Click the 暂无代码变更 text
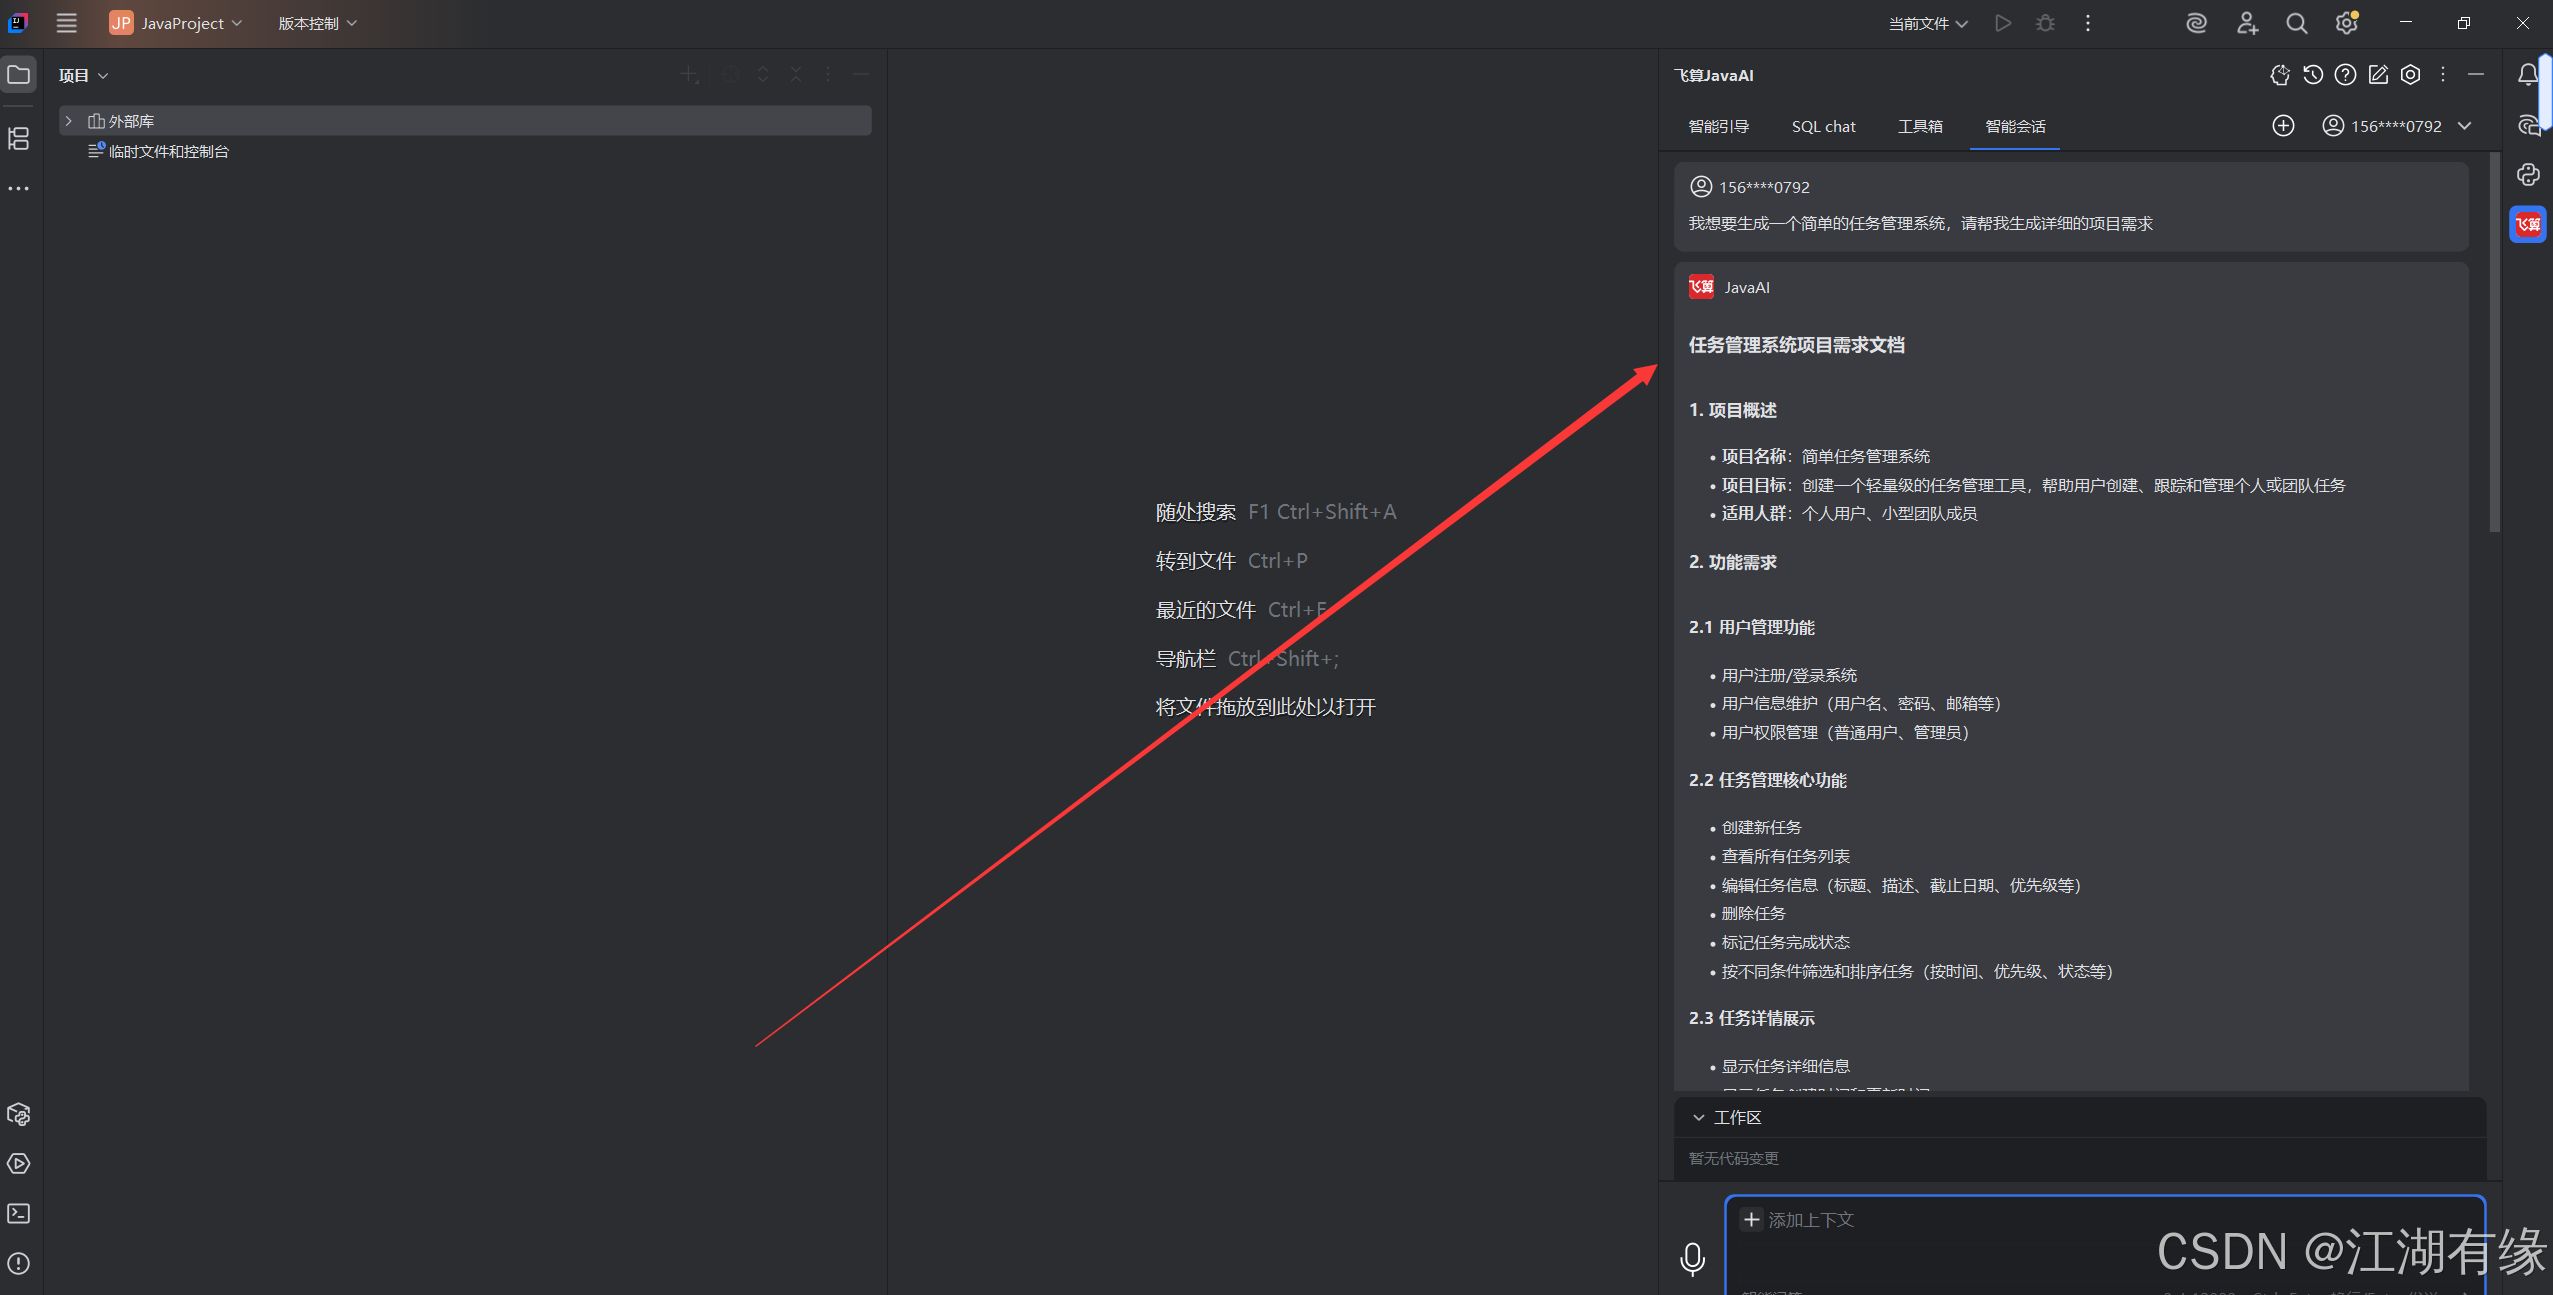The image size is (2553, 1295). pyautogui.click(x=1733, y=1158)
